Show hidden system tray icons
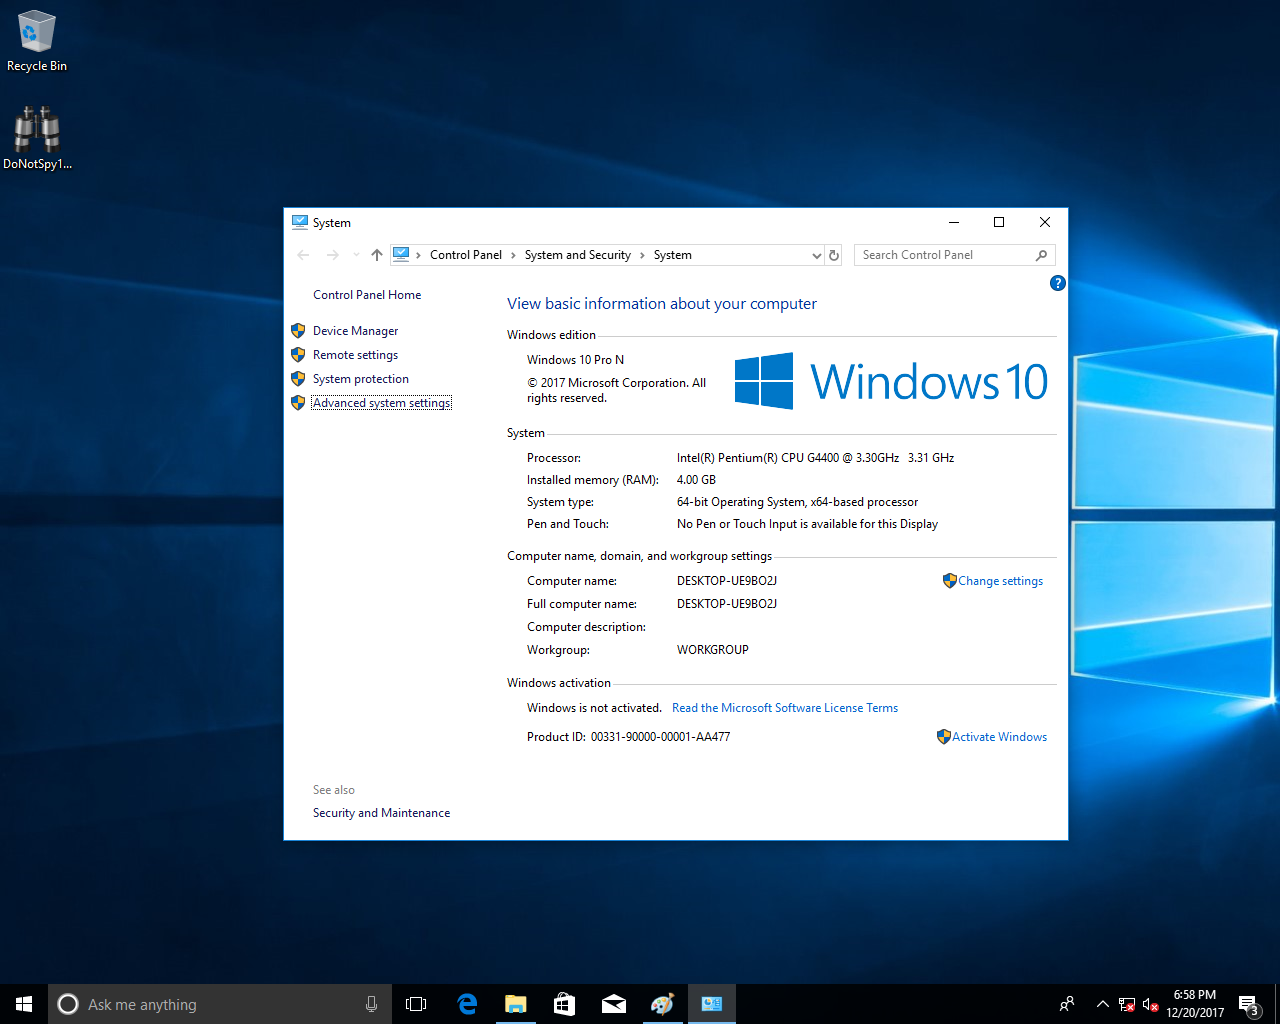This screenshot has height=1024, width=1280. 1102,1004
